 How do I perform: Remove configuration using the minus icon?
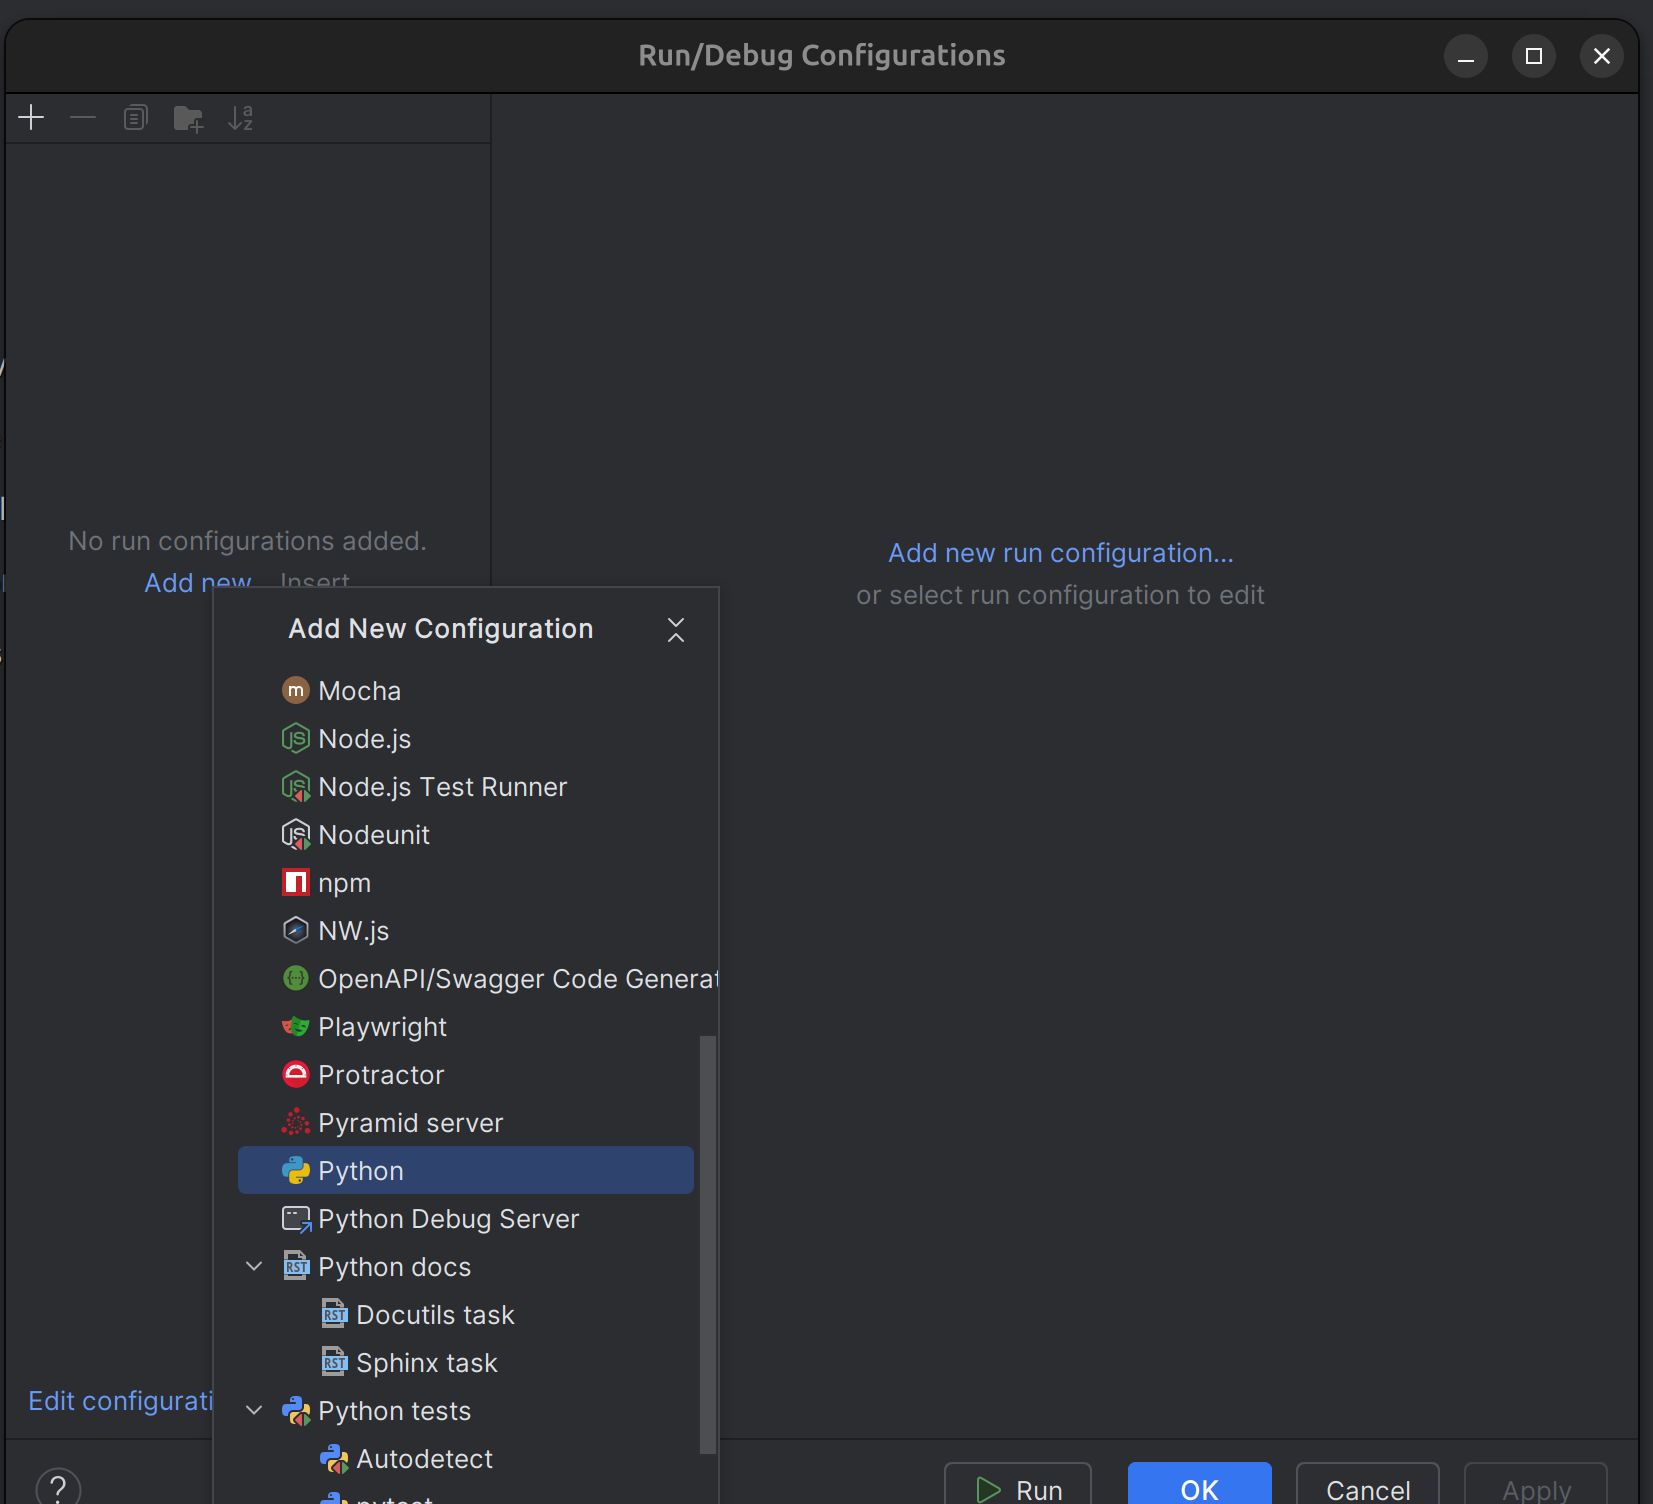click(x=83, y=117)
